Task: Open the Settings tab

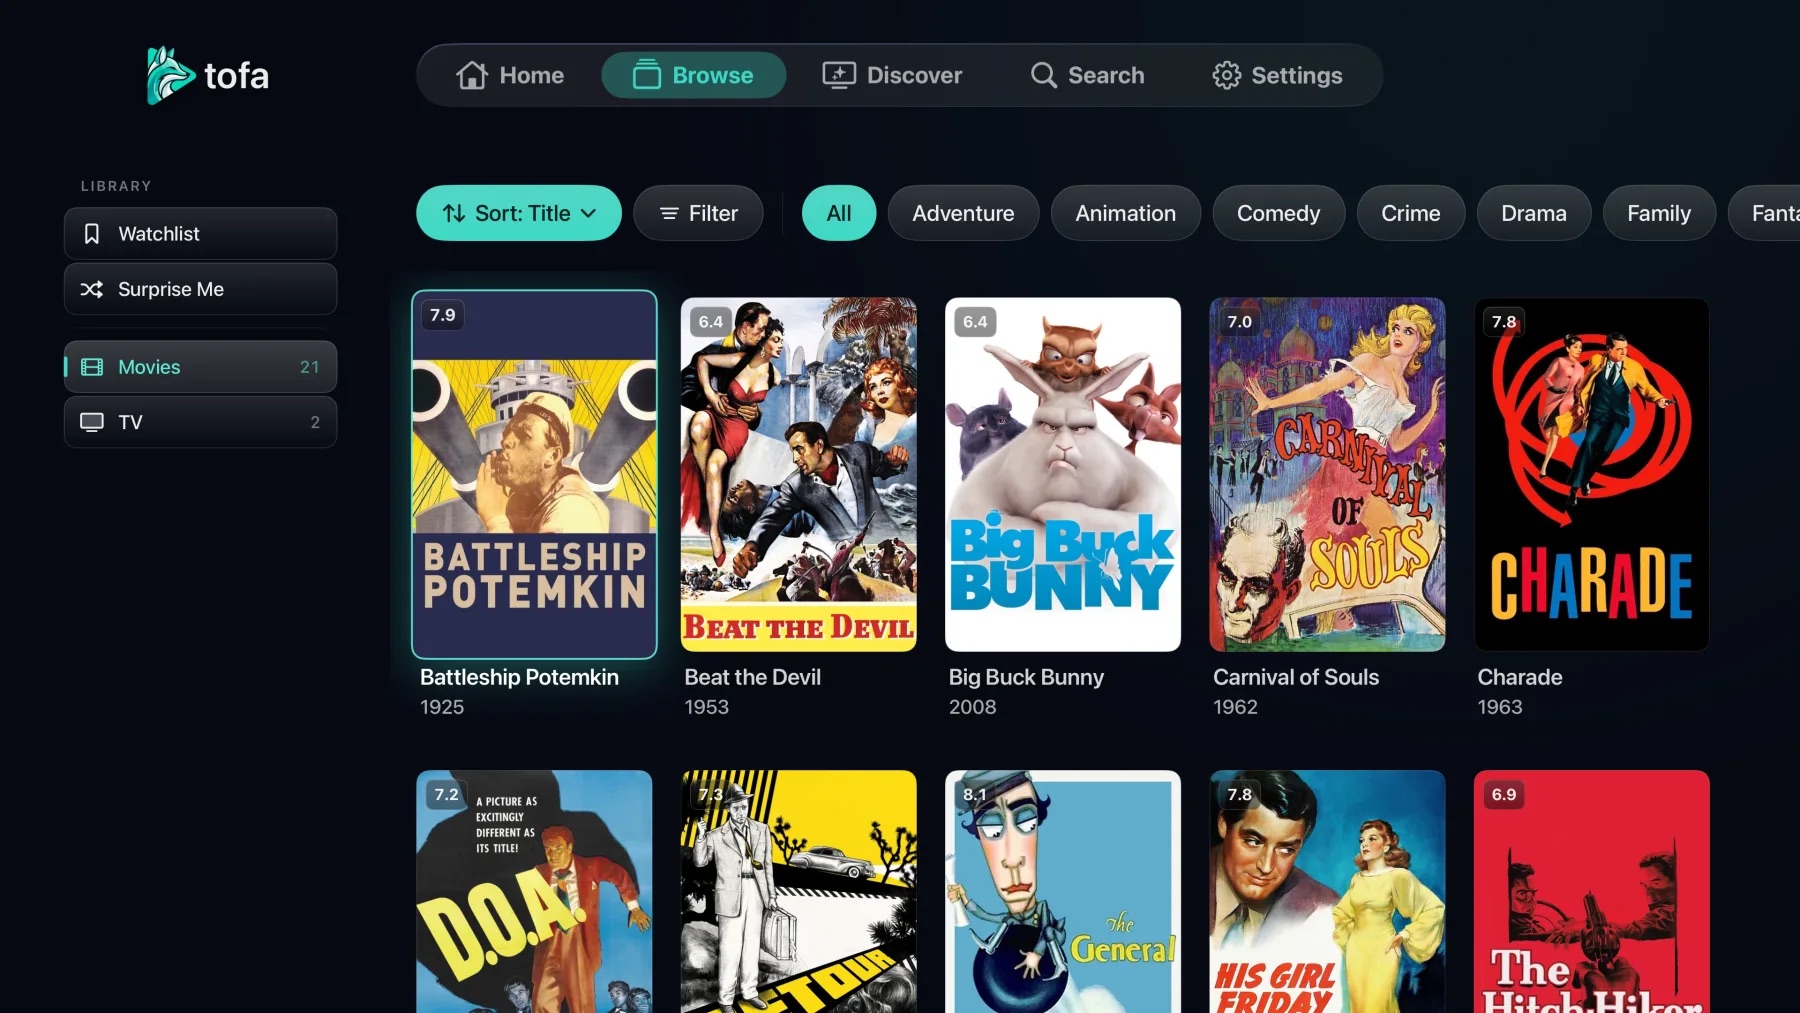Action: pyautogui.click(x=1277, y=75)
